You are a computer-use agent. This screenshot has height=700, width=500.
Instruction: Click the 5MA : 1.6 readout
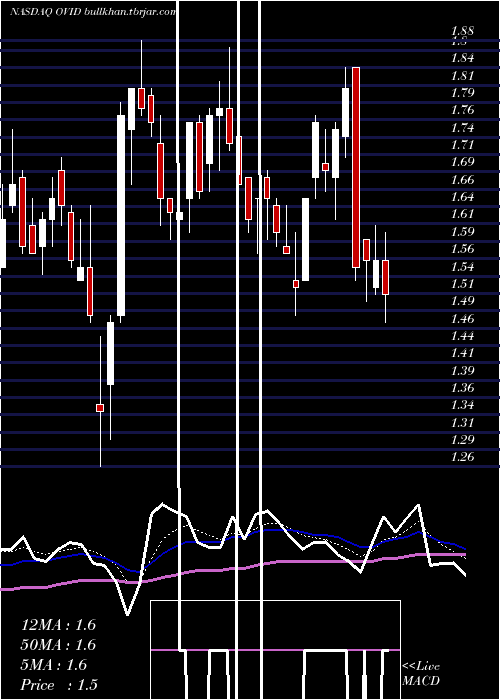(54, 665)
